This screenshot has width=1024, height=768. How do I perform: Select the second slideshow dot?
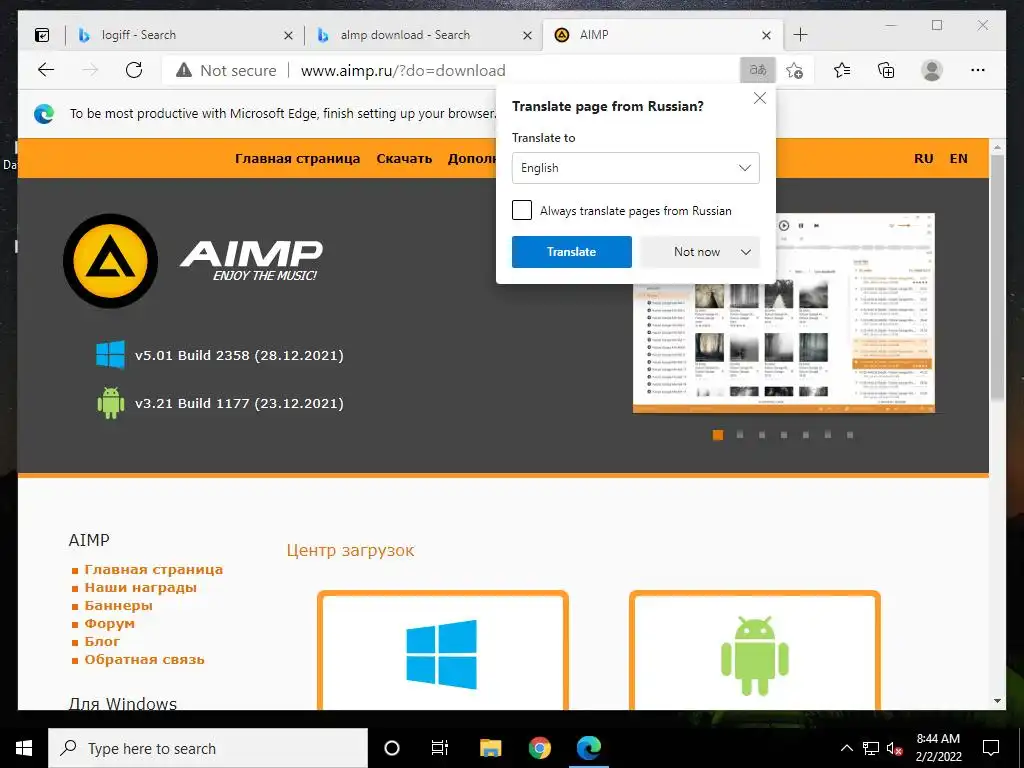740,435
